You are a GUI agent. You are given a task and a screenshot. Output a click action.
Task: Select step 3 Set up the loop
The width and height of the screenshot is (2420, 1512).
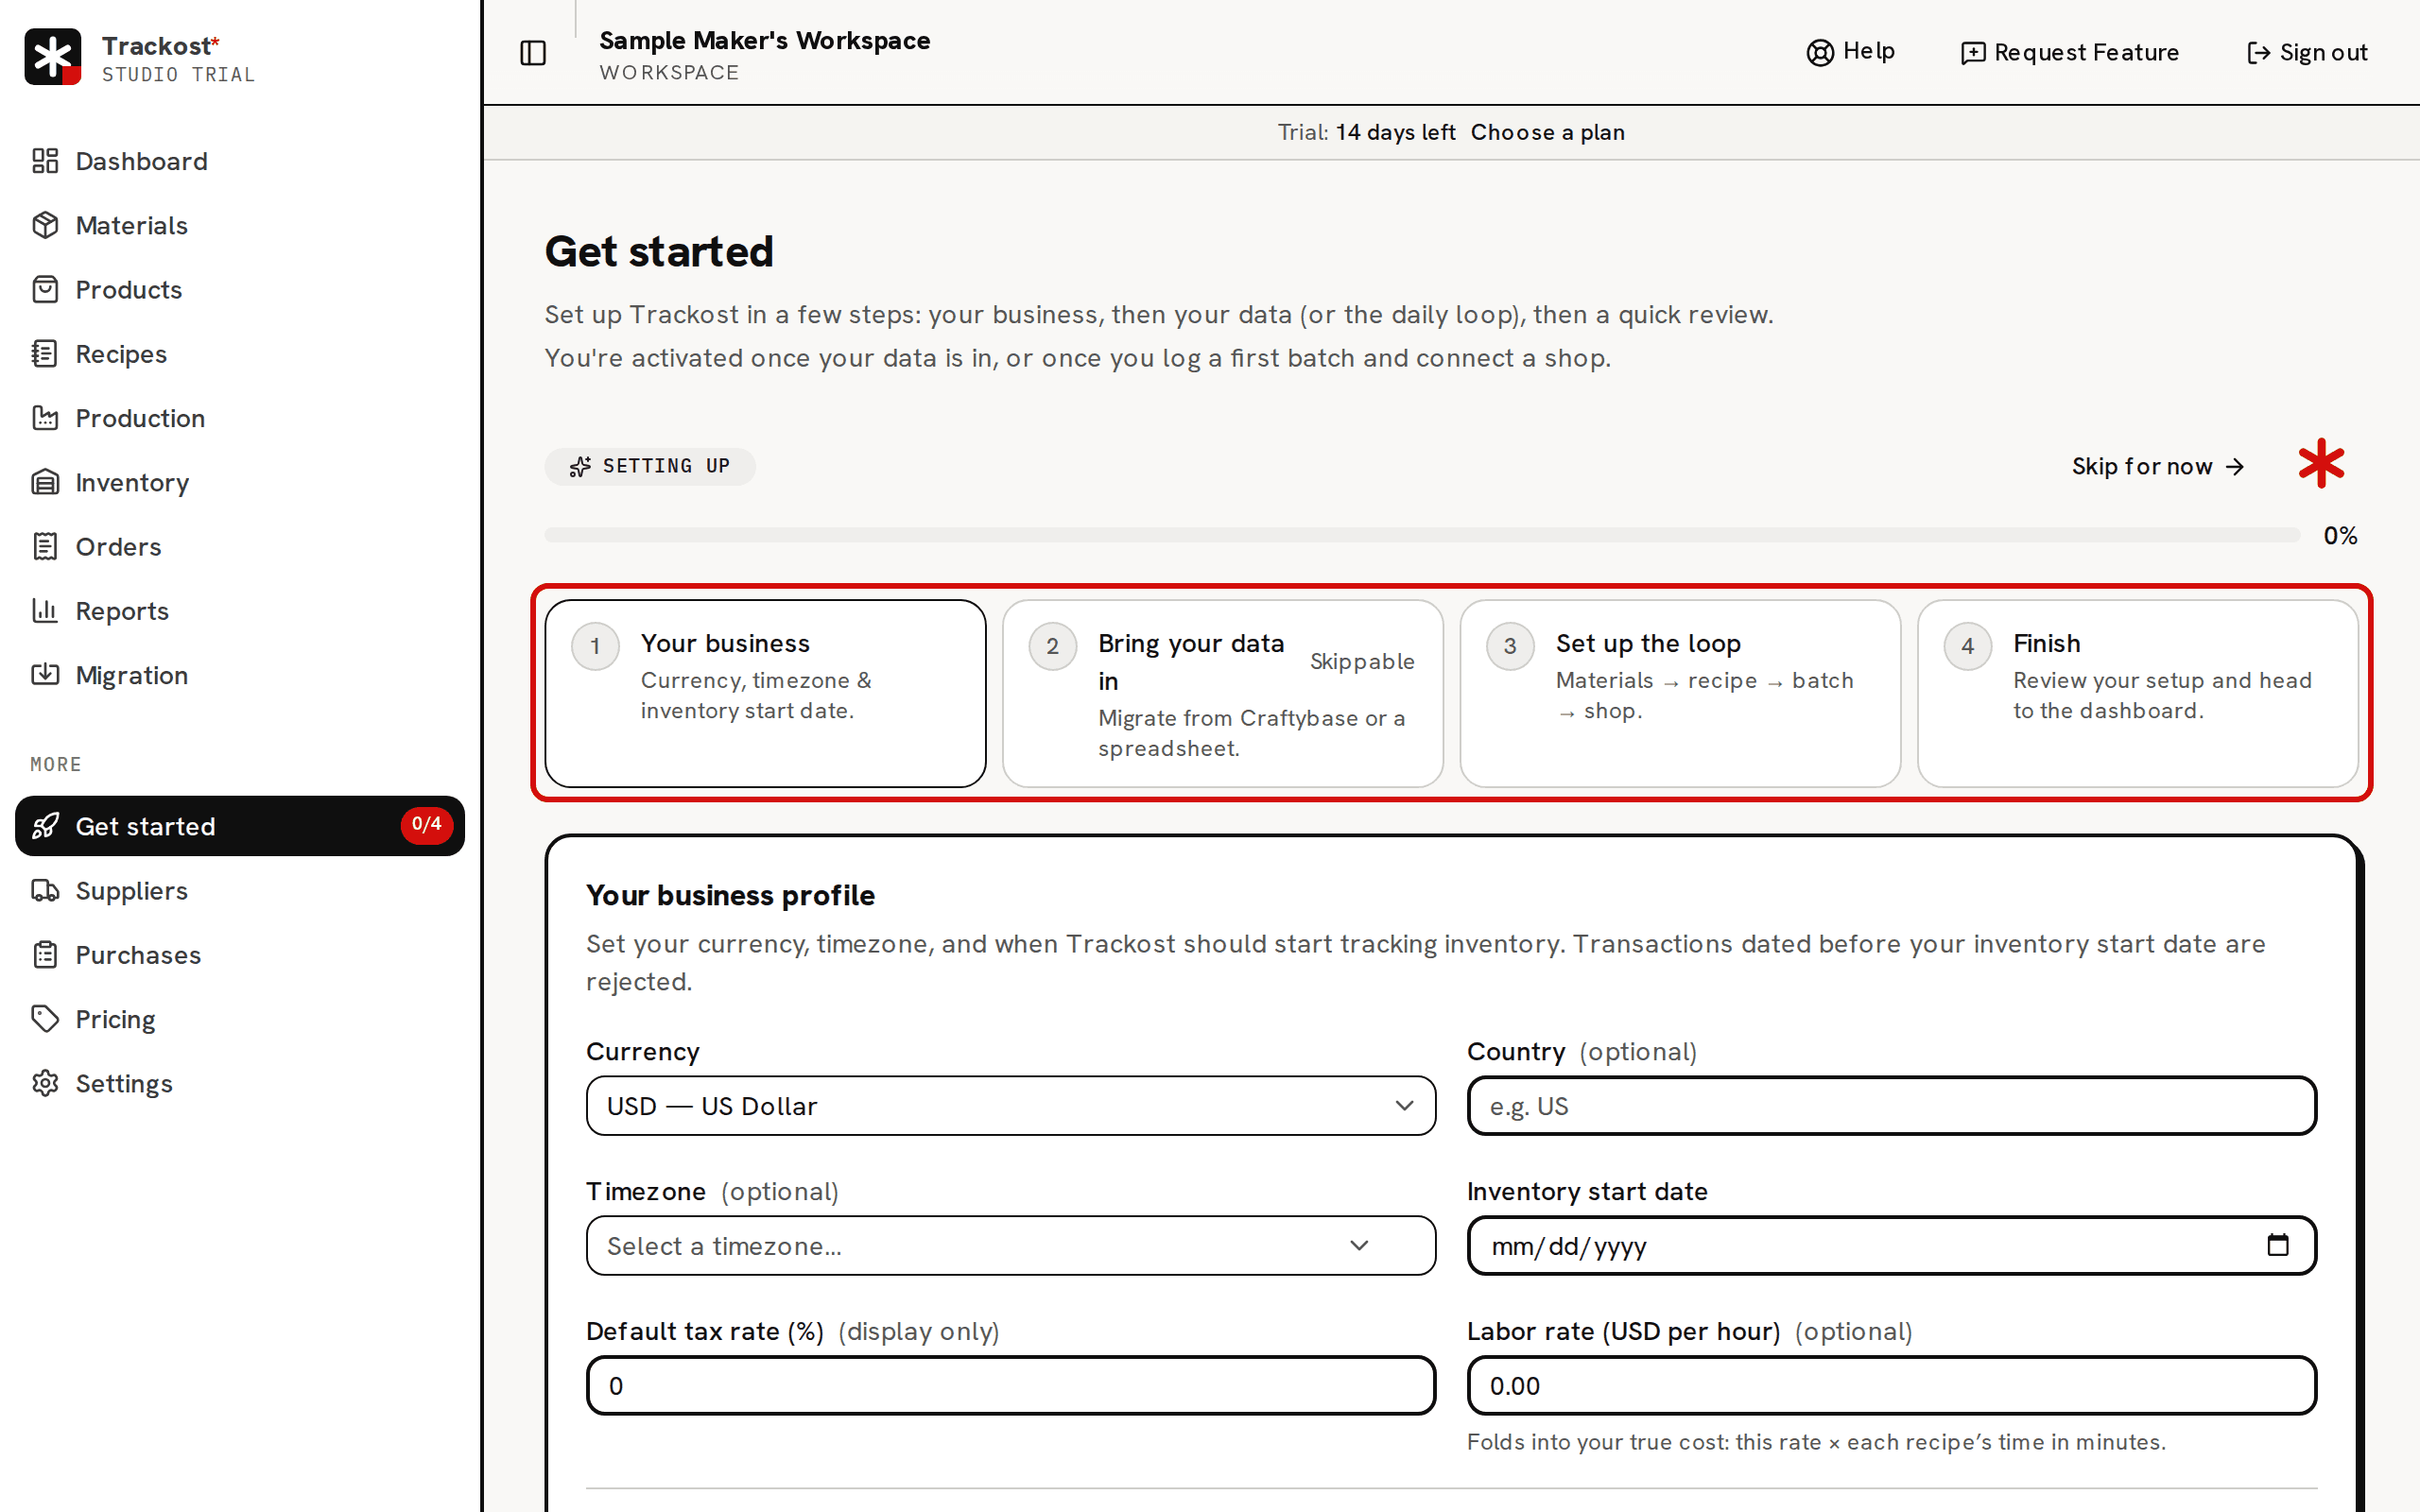1680,693
